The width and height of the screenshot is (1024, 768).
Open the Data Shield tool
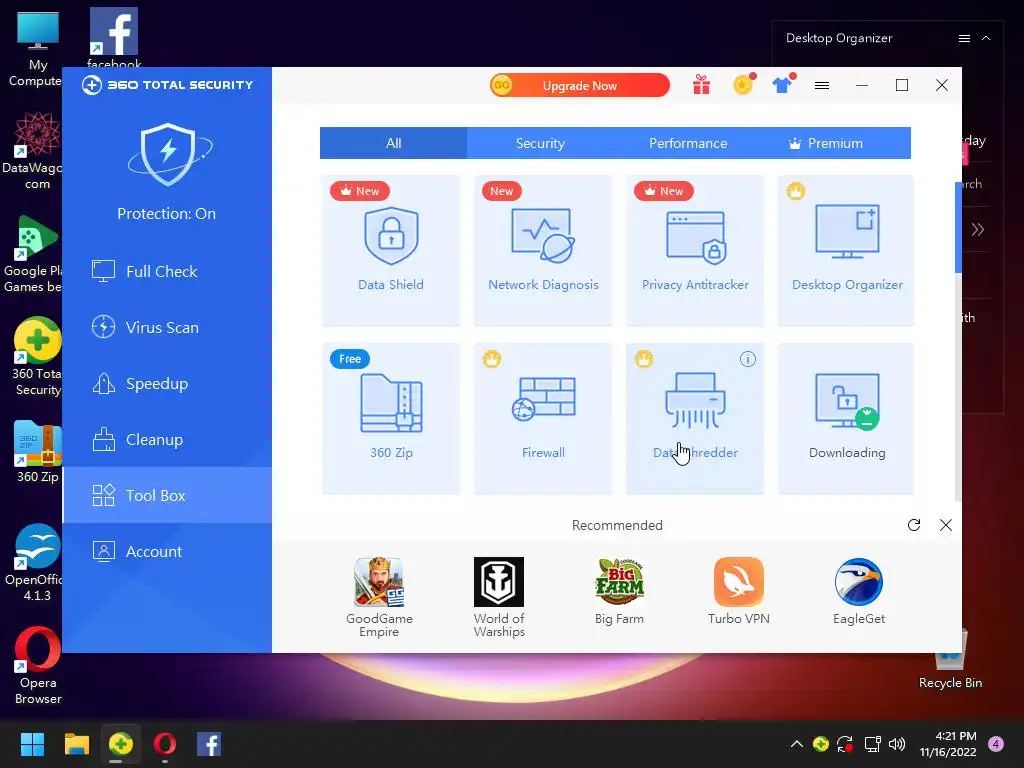(x=391, y=251)
